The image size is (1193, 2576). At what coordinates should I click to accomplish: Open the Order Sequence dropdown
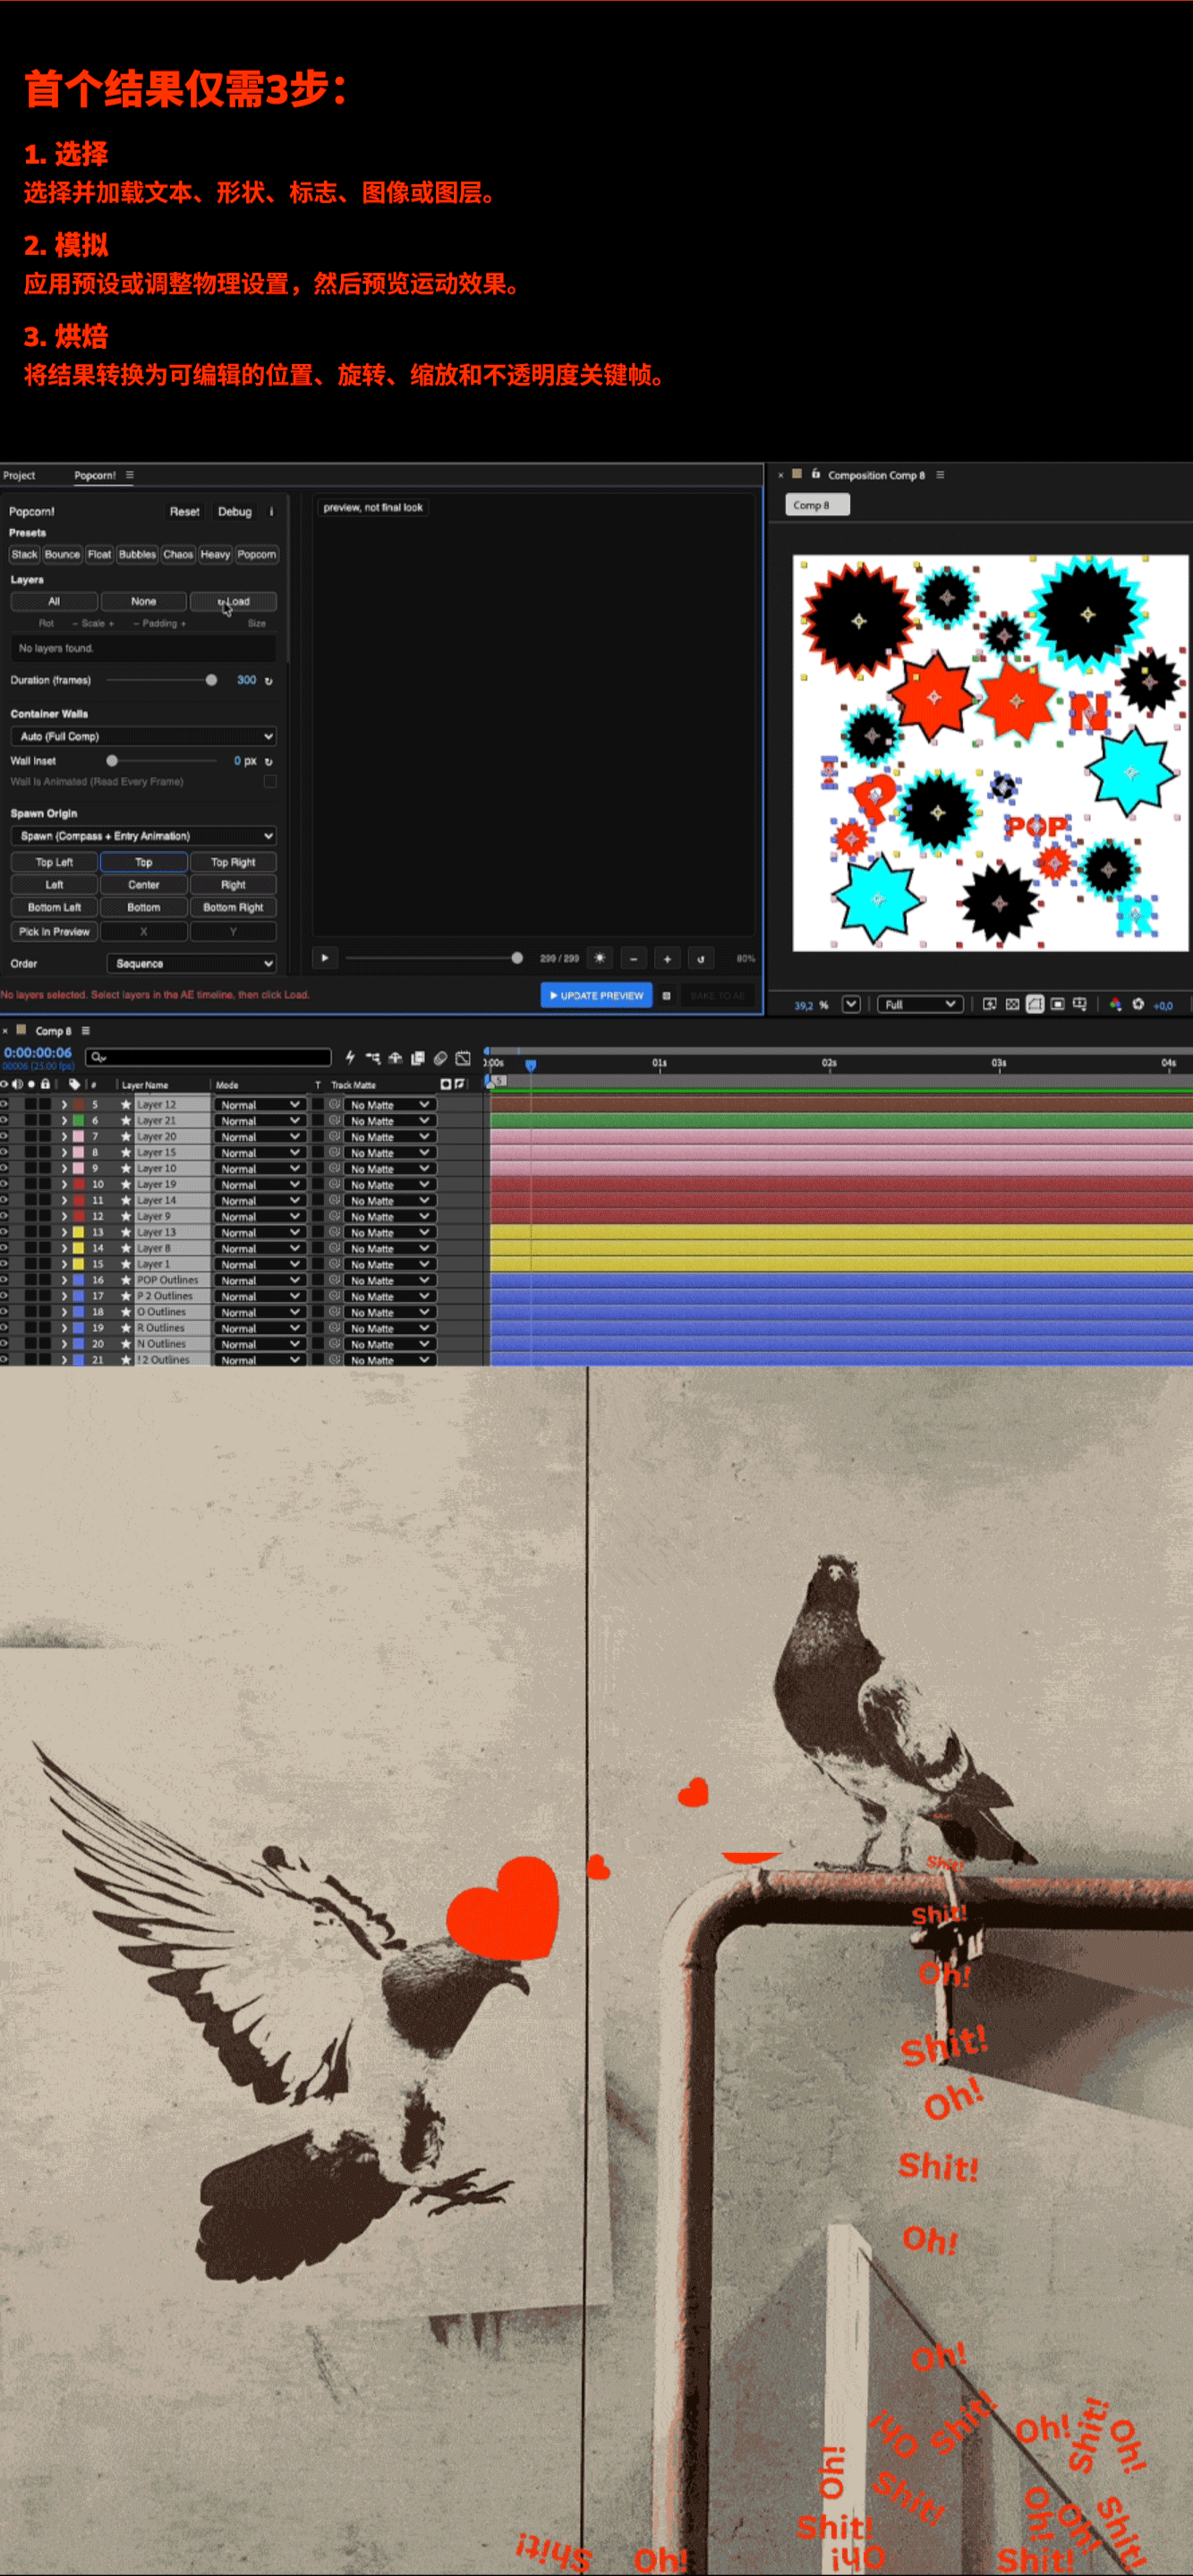coord(191,964)
